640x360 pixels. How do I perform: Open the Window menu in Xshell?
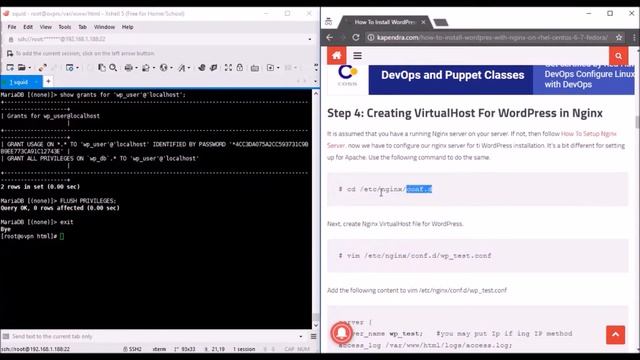click(x=104, y=27)
